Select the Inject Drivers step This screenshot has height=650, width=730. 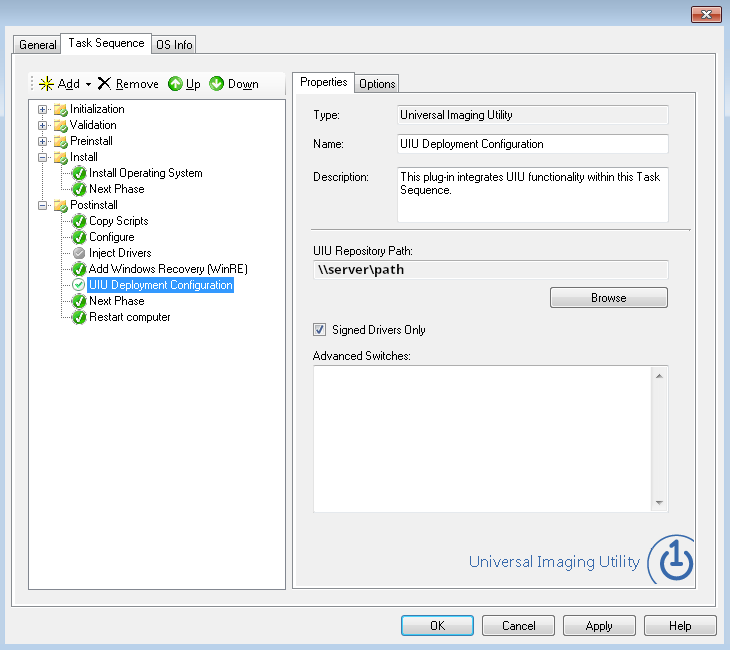(120, 253)
